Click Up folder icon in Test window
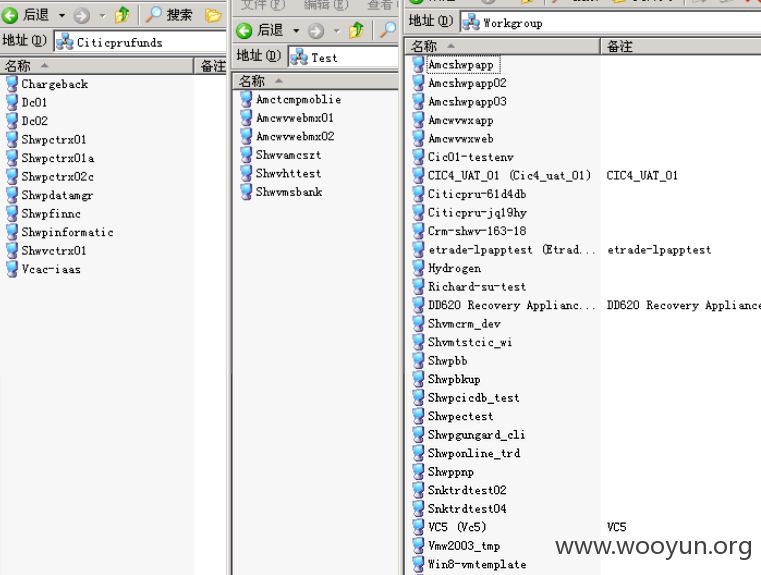This screenshot has width=761, height=575. 356,31
